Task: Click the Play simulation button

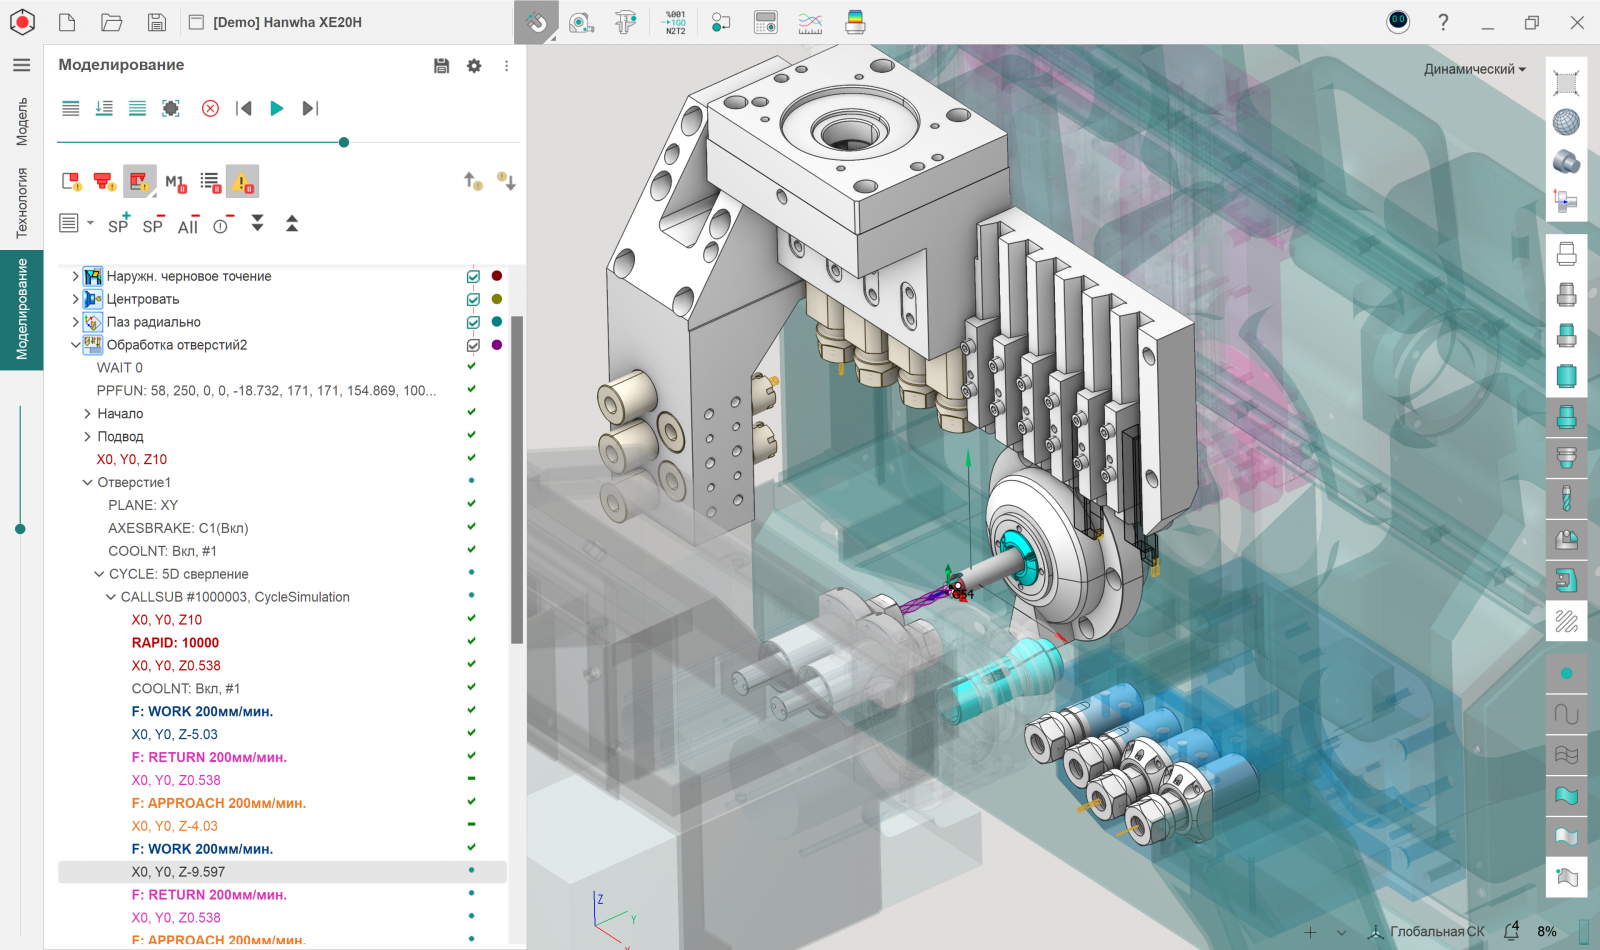Action: point(277,108)
